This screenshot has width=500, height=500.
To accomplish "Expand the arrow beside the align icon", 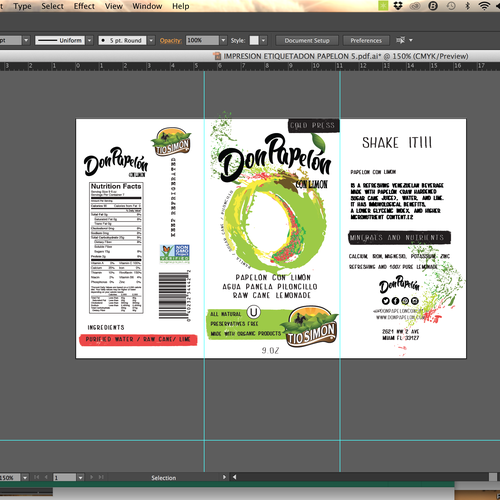I will coord(411,40).
